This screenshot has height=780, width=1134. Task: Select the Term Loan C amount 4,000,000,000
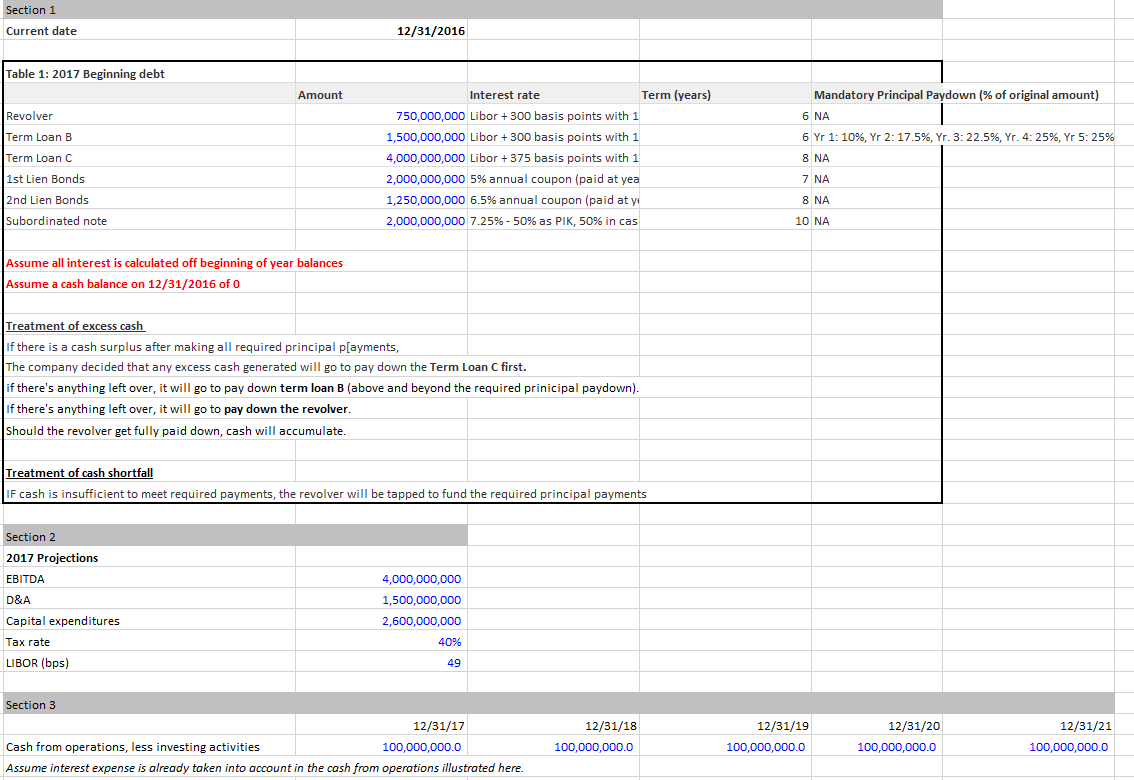coord(425,158)
